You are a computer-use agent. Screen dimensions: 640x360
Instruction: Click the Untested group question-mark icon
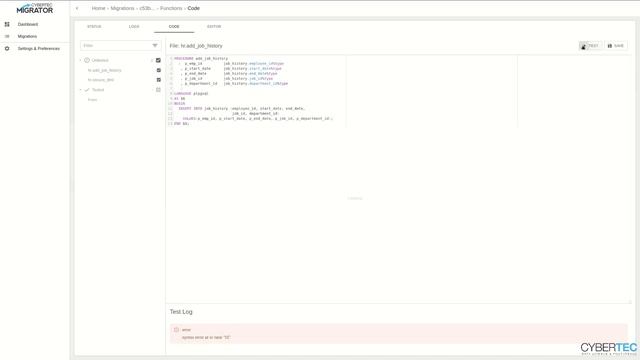[87, 60]
